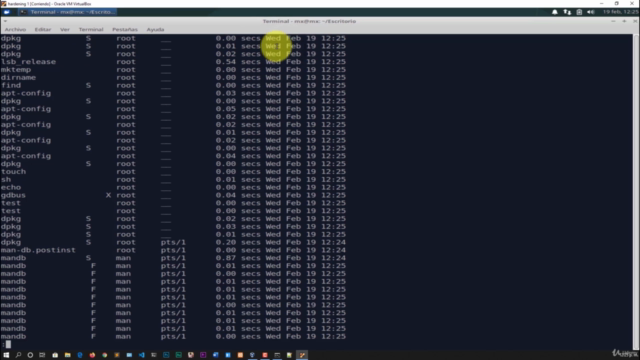Click the touch command name

click(13, 172)
